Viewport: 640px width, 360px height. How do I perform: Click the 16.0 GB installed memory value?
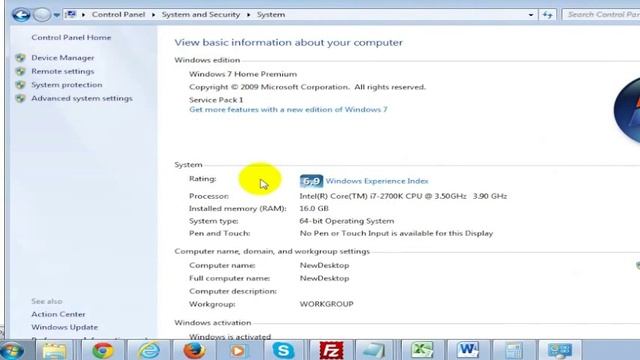point(314,209)
